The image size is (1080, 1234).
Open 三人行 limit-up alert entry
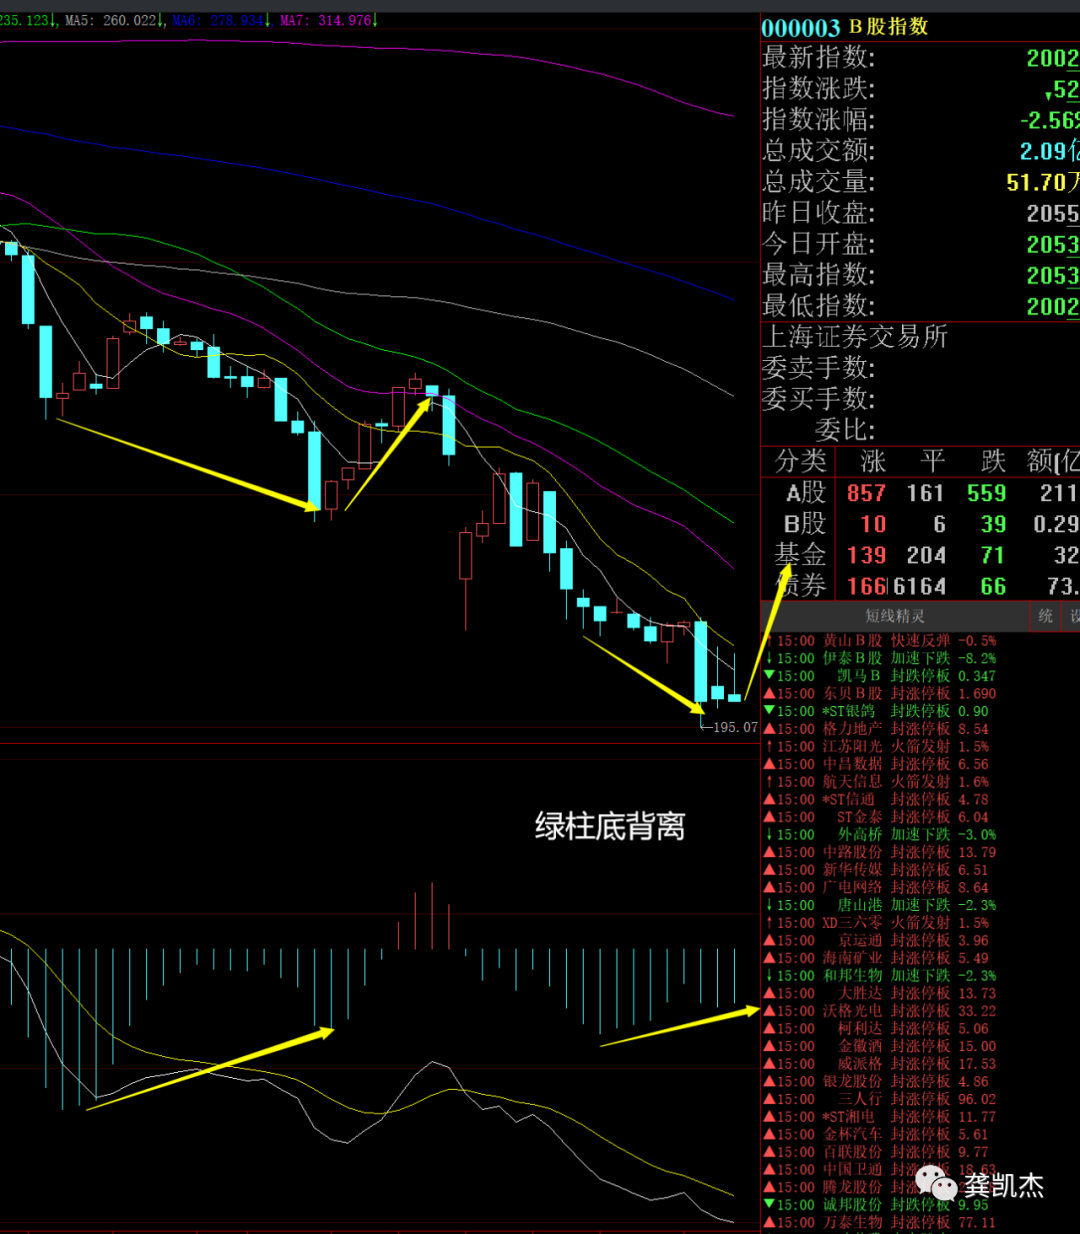pyautogui.click(x=859, y=1099)
